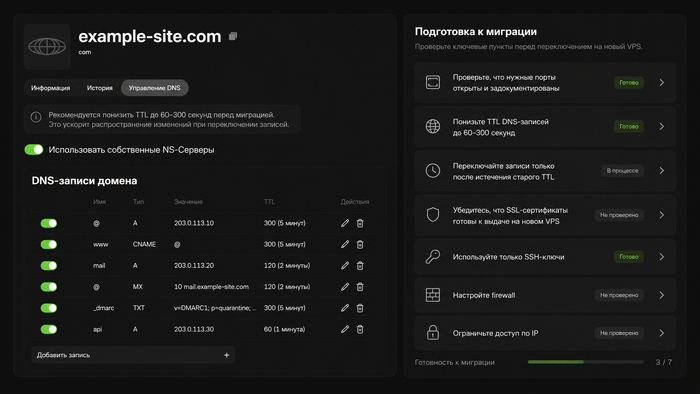This screenshot has width=700, height=394.
Task: Disable the www CNAME record toggle
Action: [49, 244]
